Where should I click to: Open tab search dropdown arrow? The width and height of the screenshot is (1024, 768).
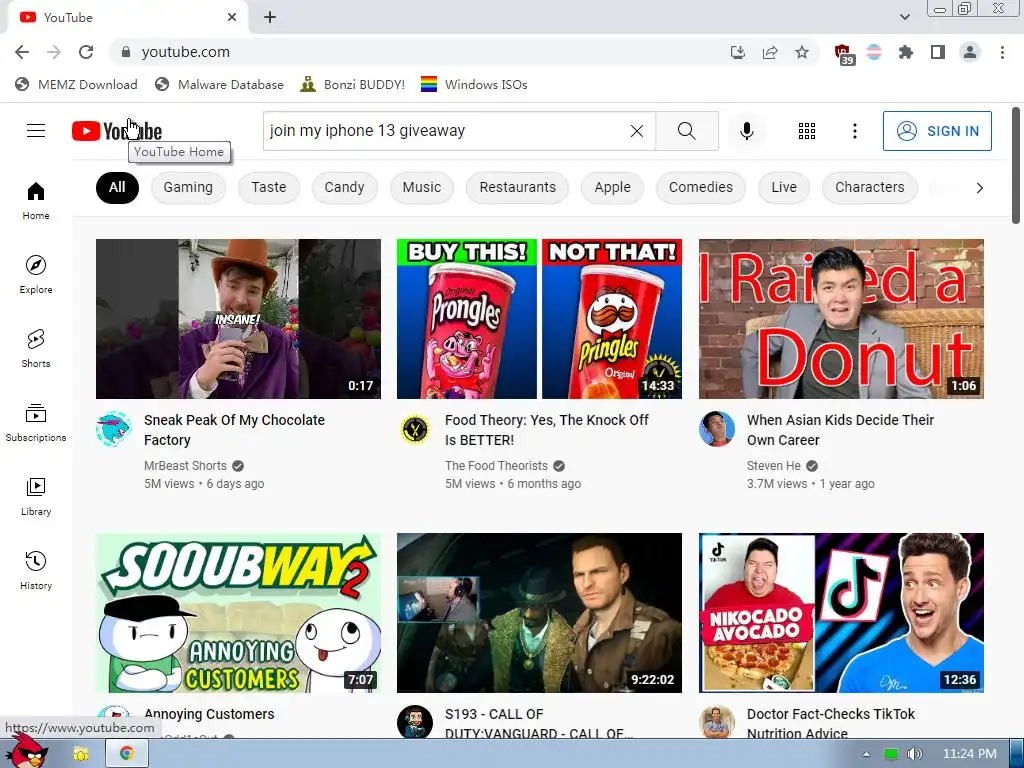(904, 18)
